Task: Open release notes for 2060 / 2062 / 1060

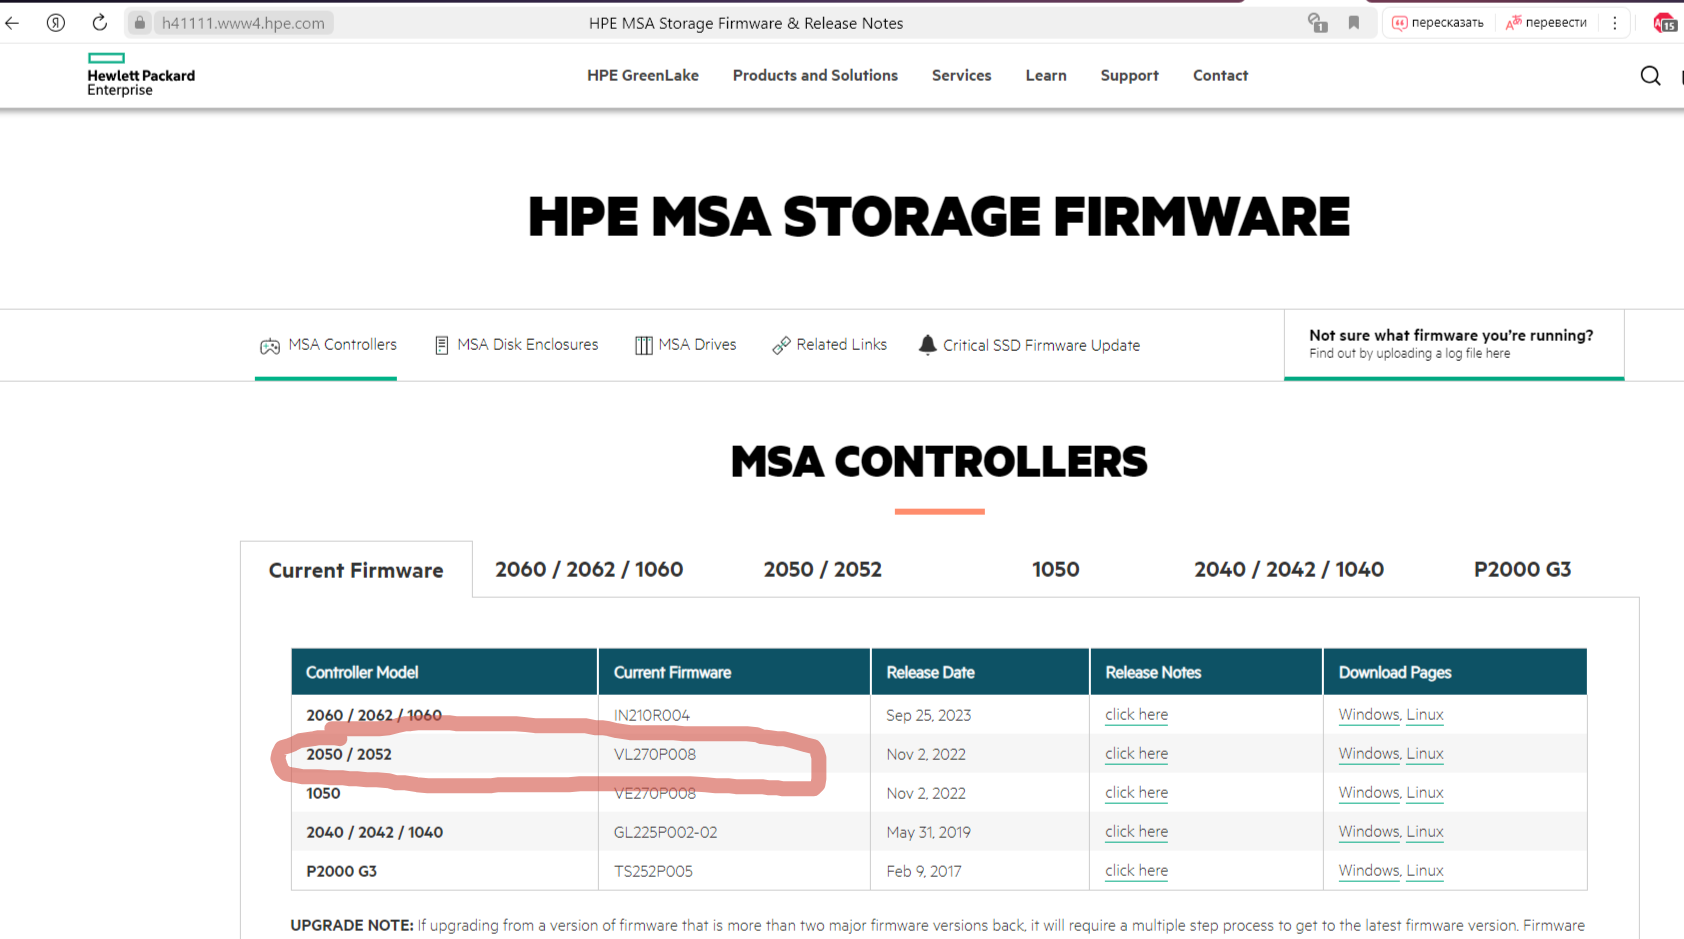Action: (1136, 715)
